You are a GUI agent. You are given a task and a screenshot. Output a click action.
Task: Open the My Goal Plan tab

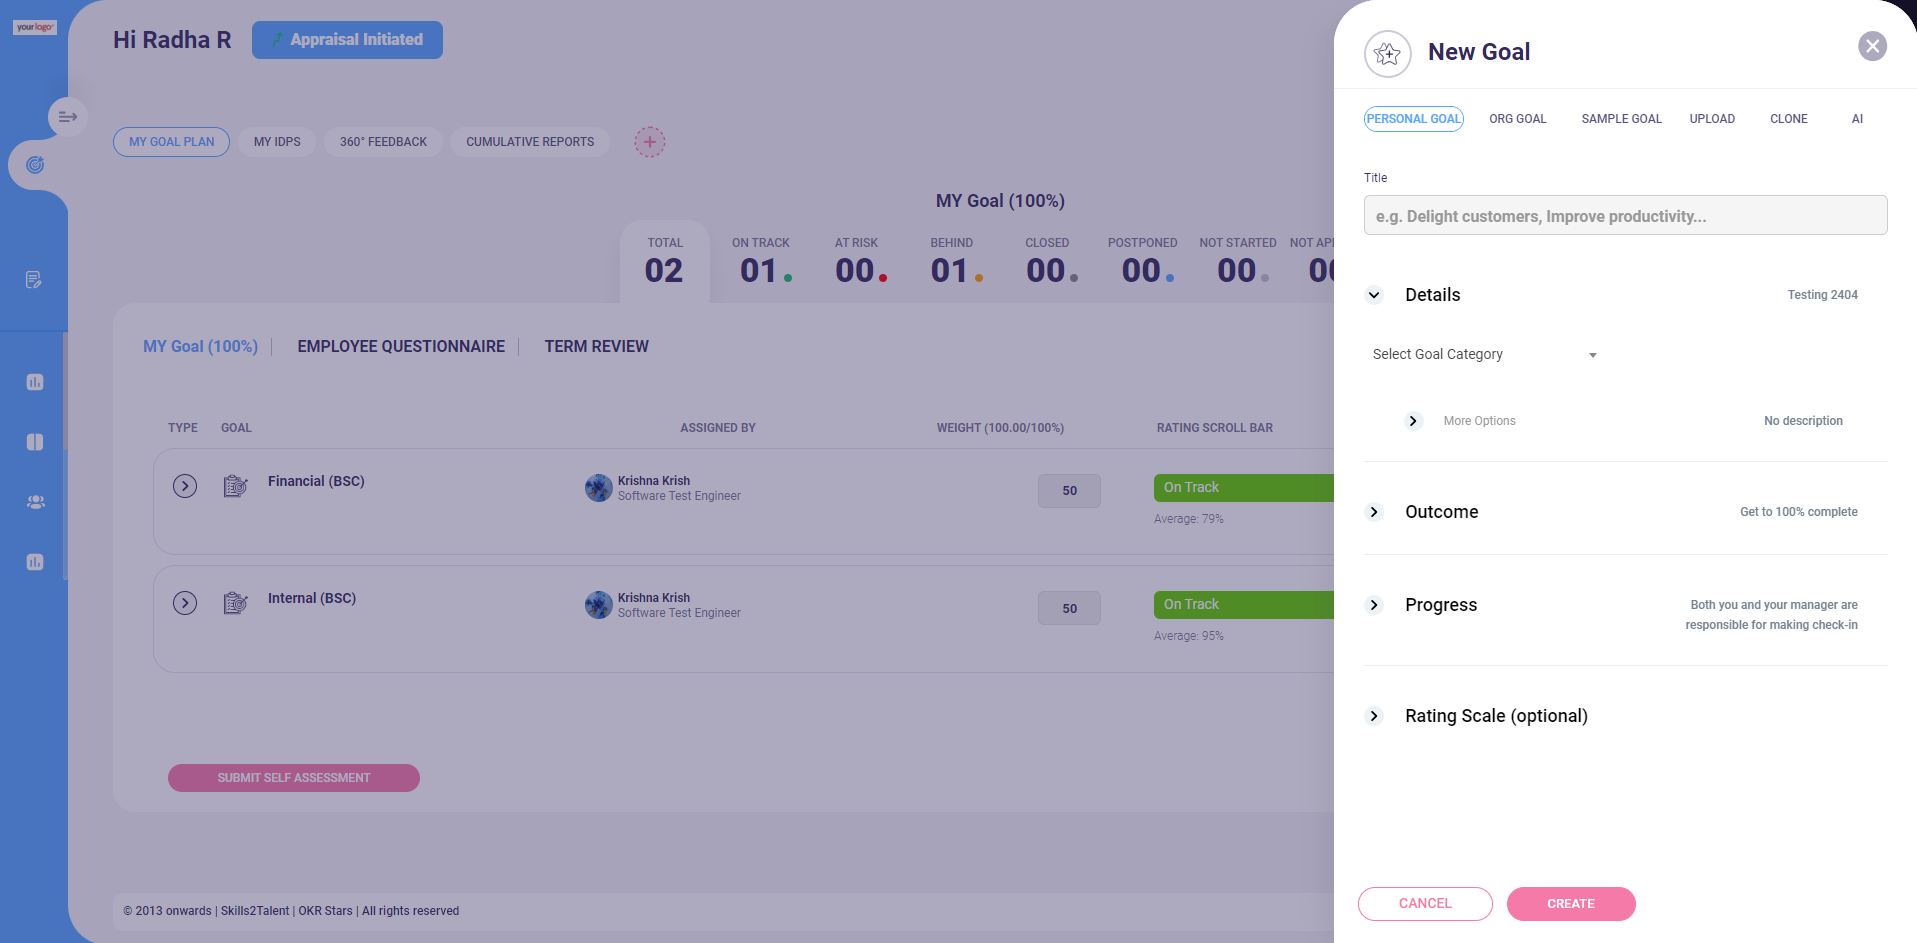click(x=171, y=142)
